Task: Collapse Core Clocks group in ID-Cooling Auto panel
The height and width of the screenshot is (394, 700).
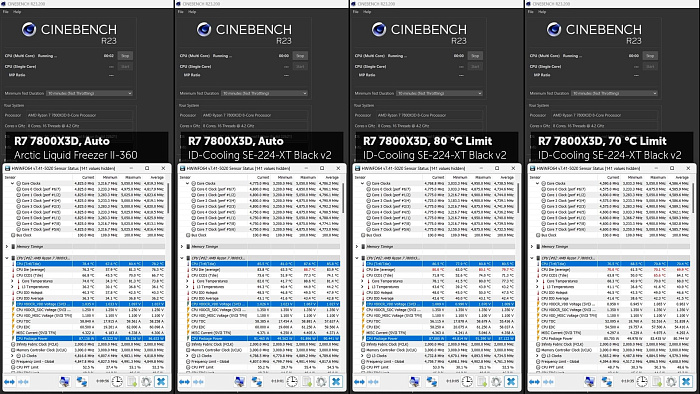Action: (188, 183)
